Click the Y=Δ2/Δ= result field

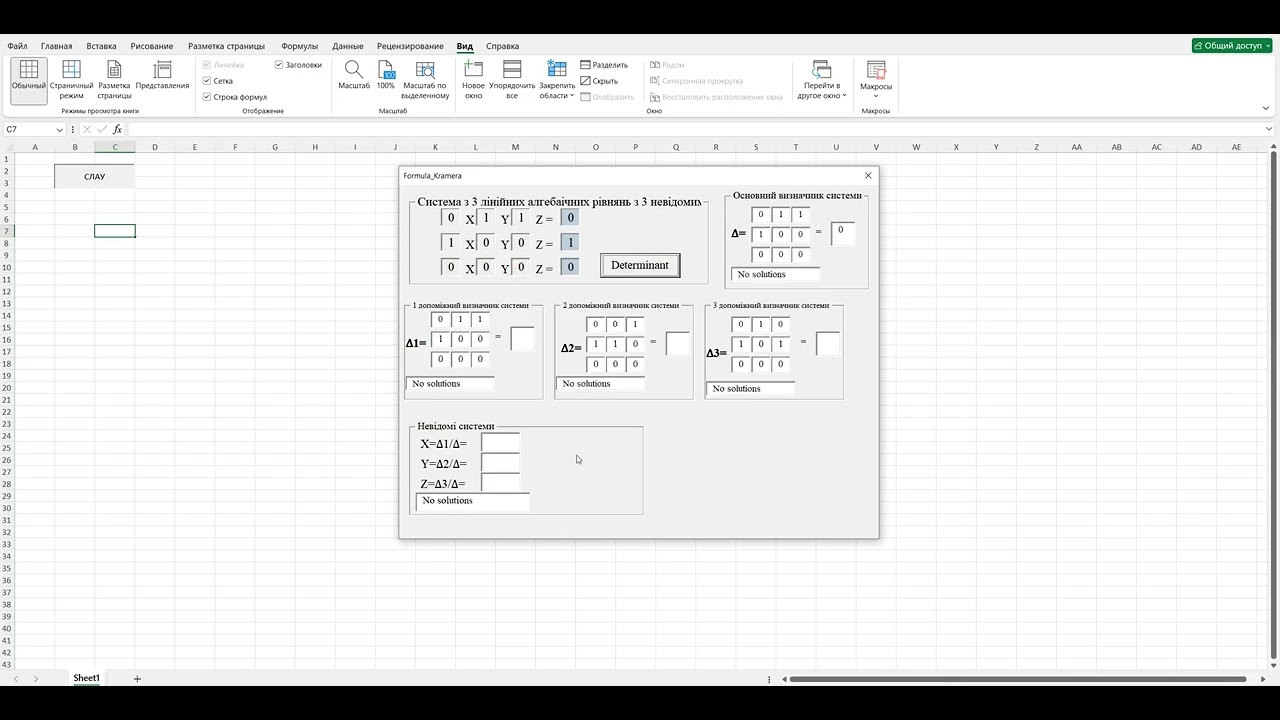coord(501,462)
